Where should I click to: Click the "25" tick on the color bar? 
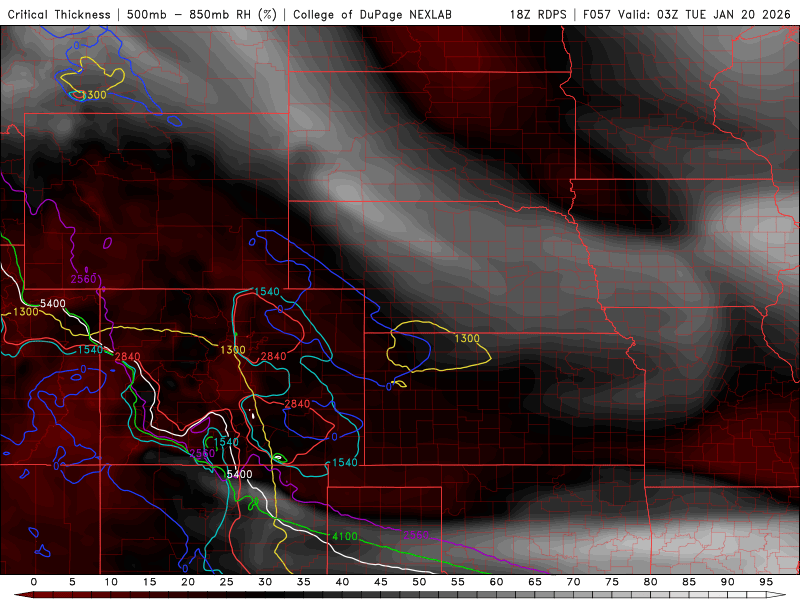coord(227,582)
